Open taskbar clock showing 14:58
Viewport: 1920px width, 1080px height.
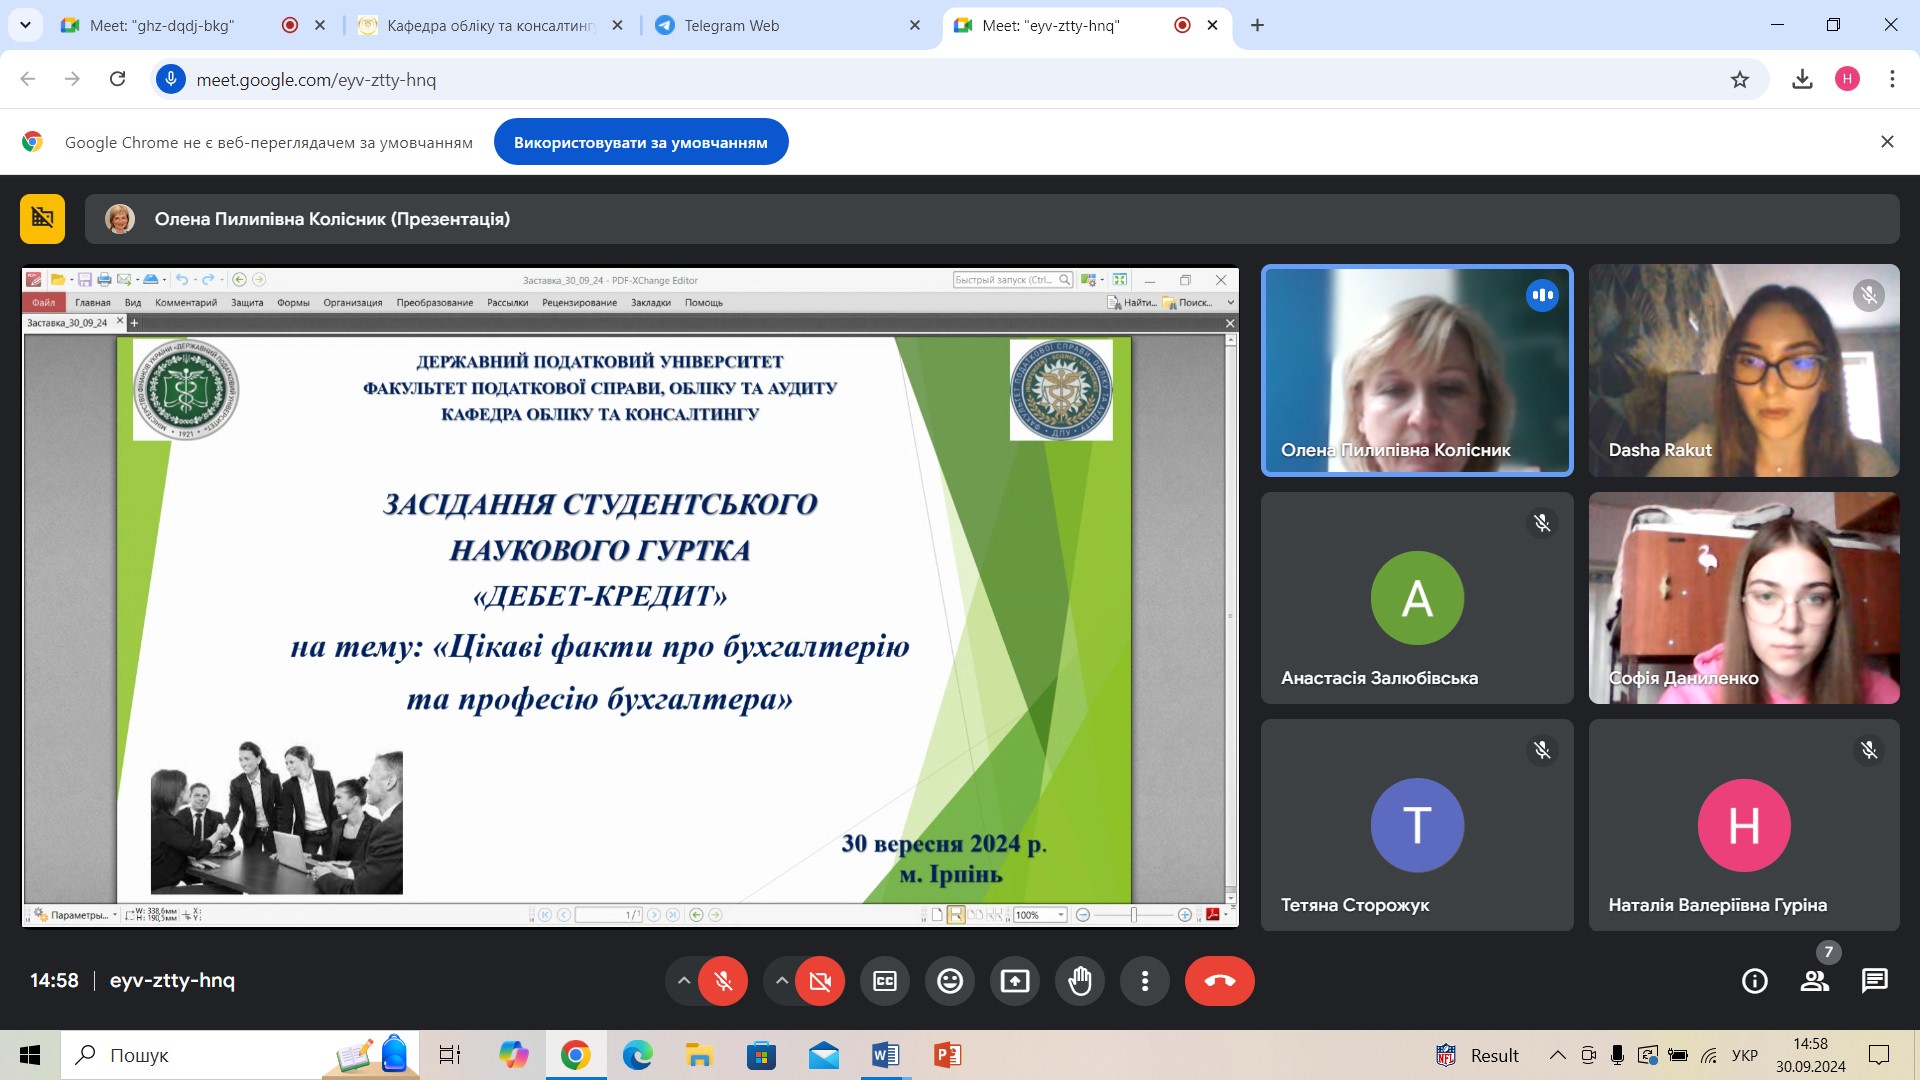(1810, 1055)
